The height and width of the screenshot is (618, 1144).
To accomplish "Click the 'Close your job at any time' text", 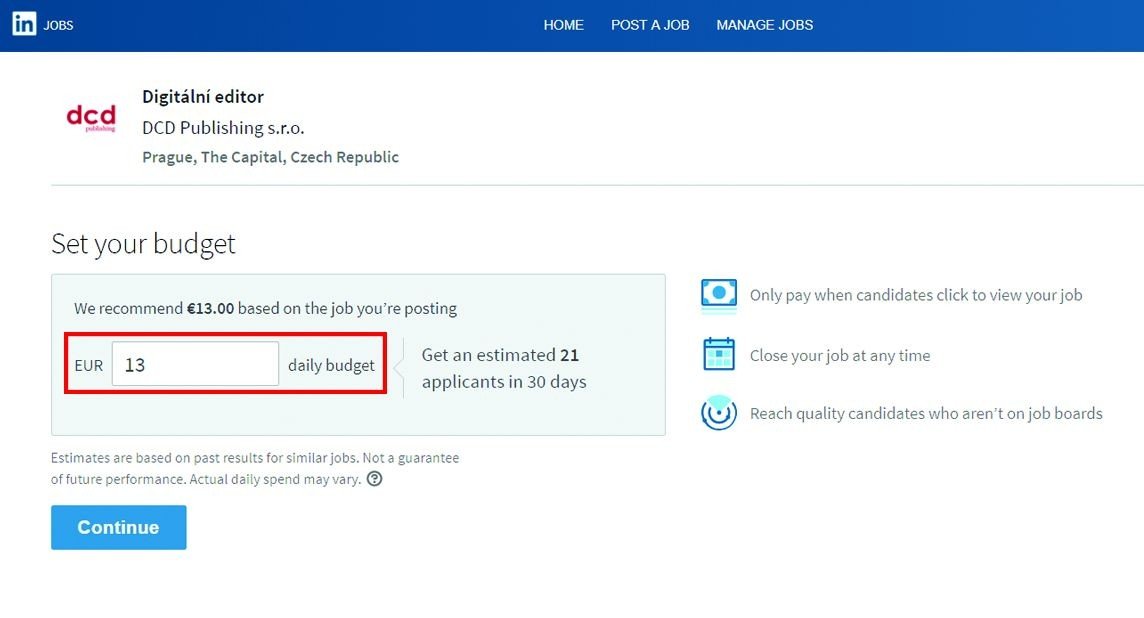I will (x=840, y=356).
